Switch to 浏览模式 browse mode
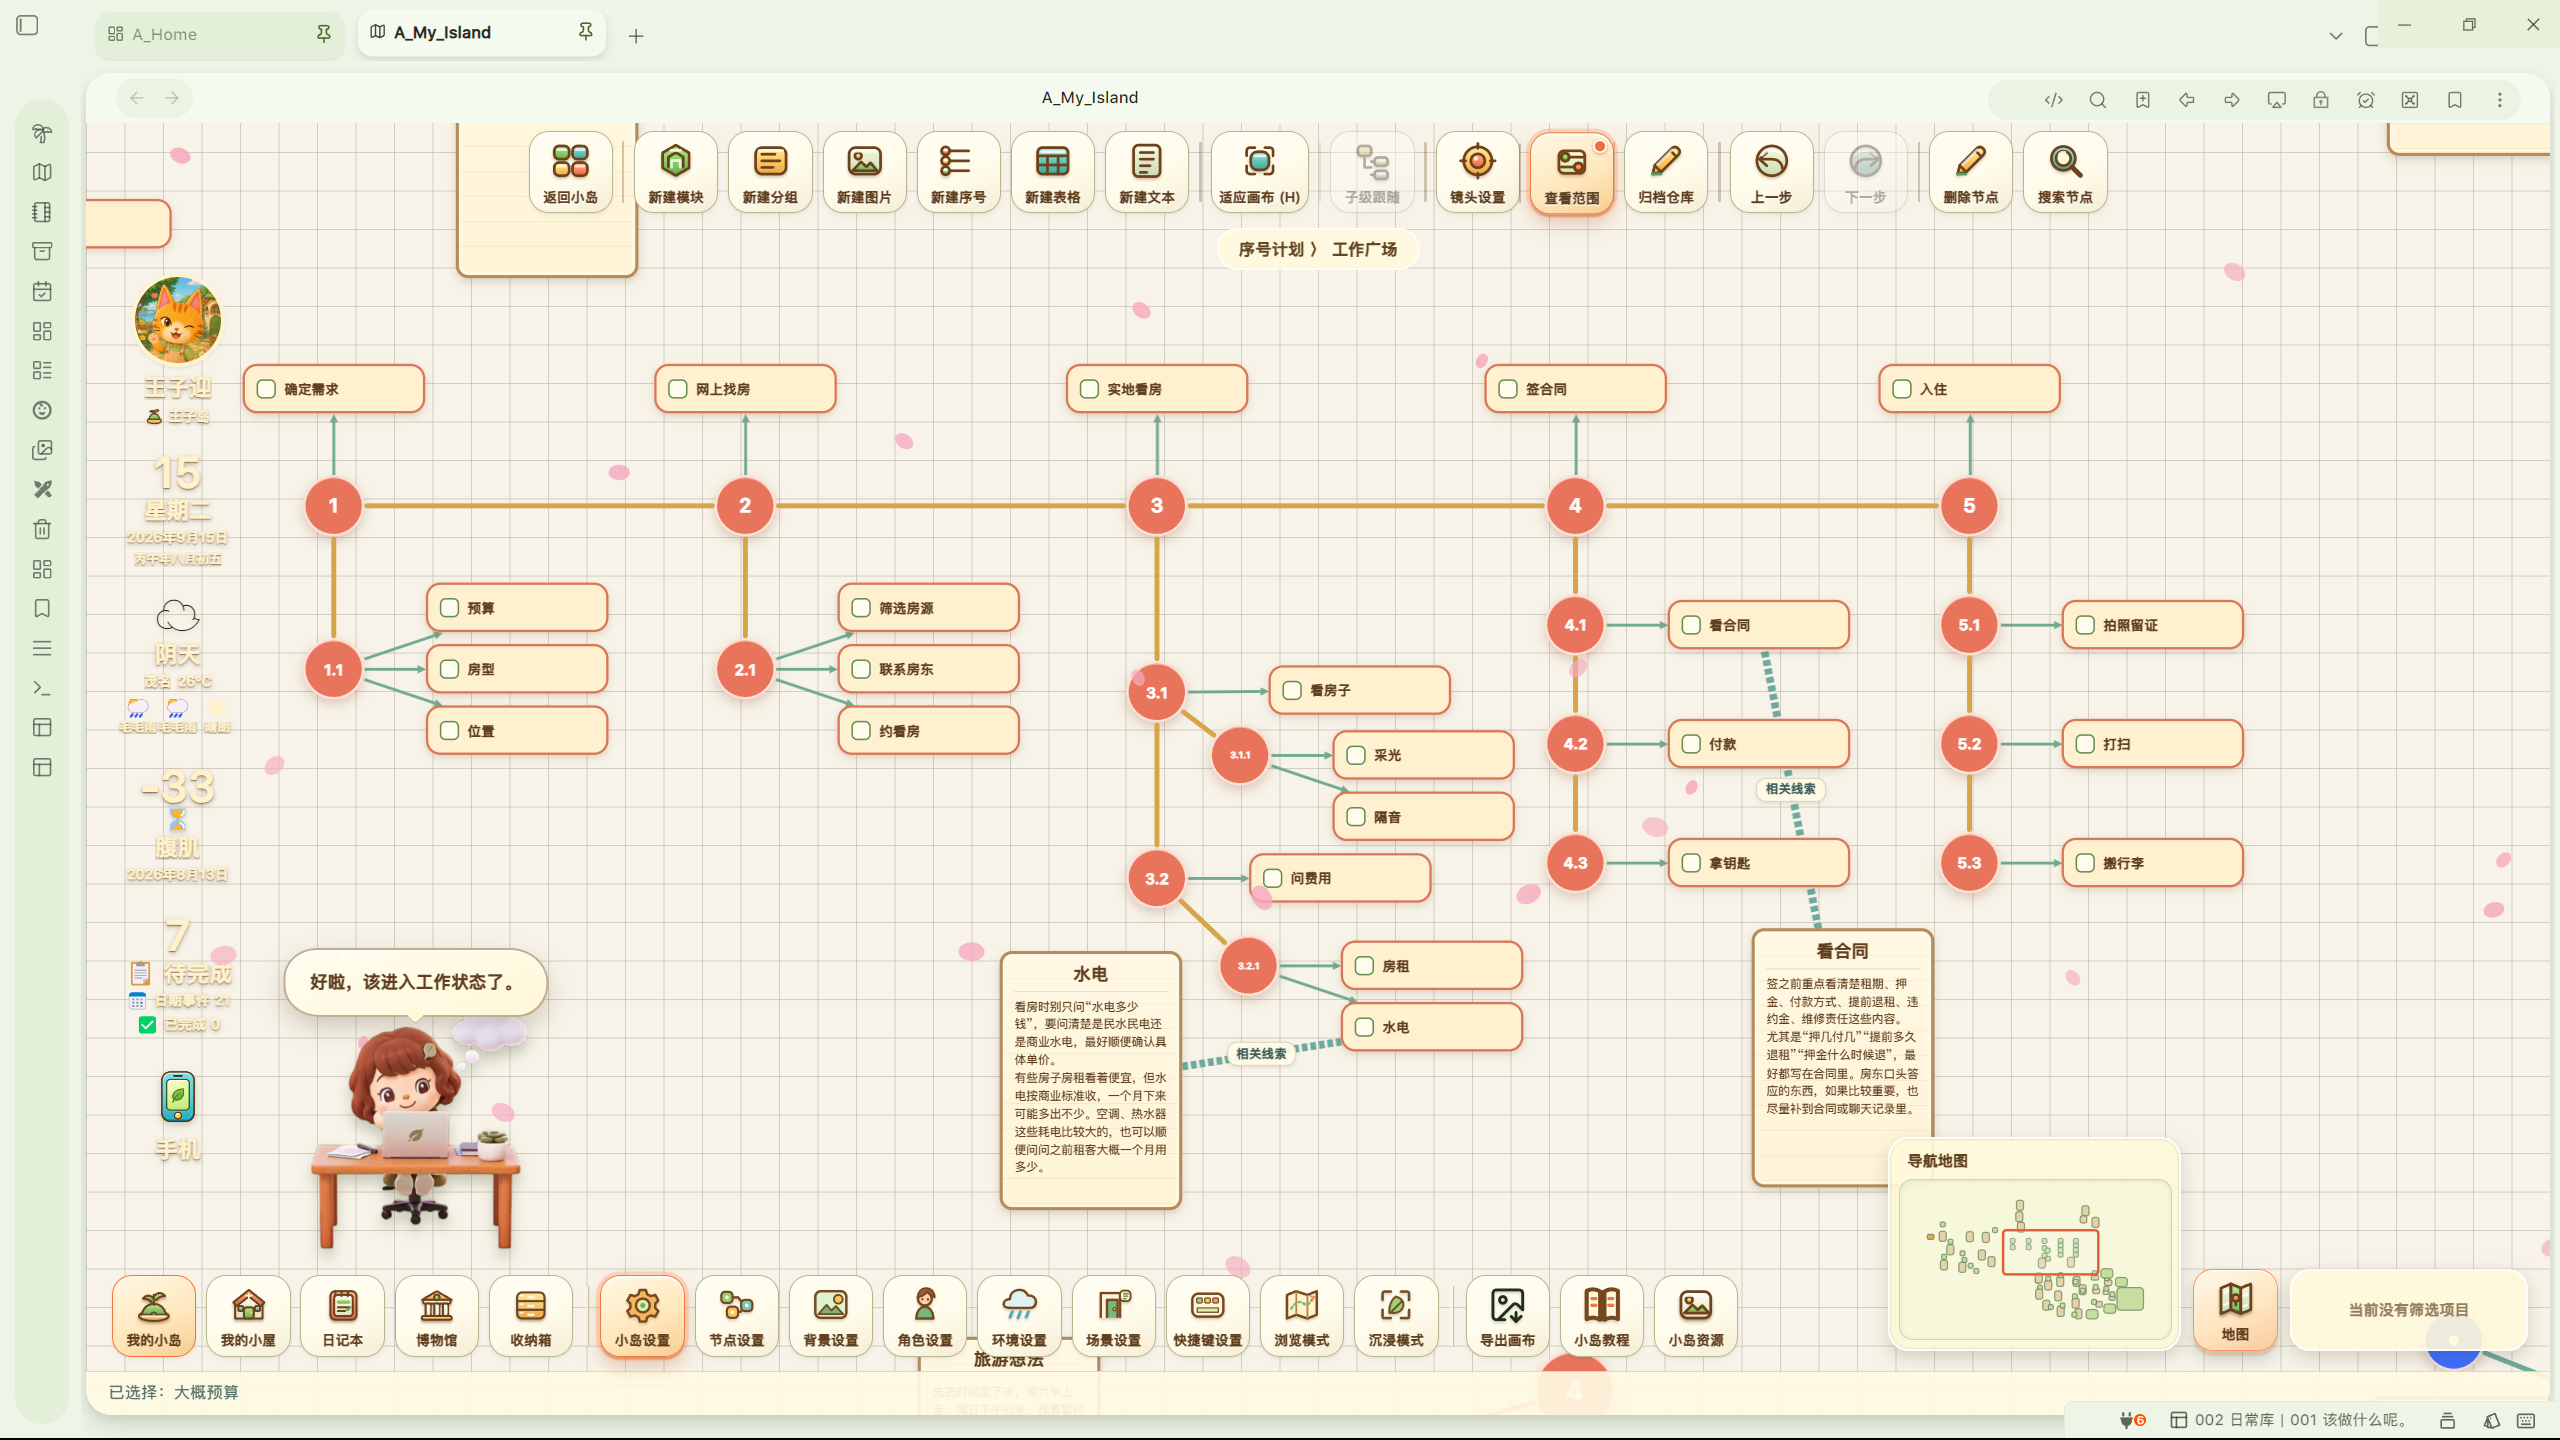Image resolution: width=2560 pixels, height=1440 pixels. 1302,1315
